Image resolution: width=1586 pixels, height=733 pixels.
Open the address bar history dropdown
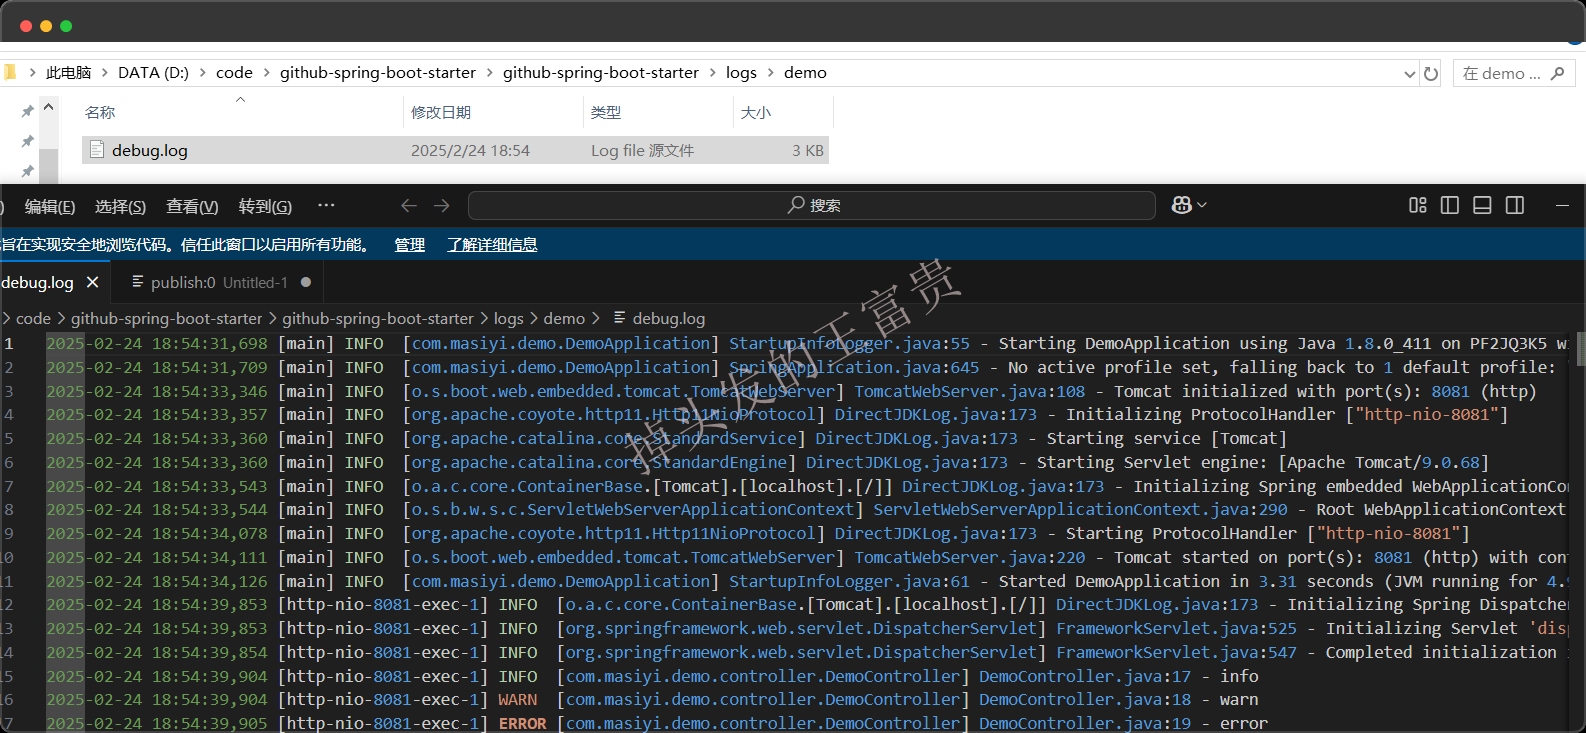[1409, 74]
